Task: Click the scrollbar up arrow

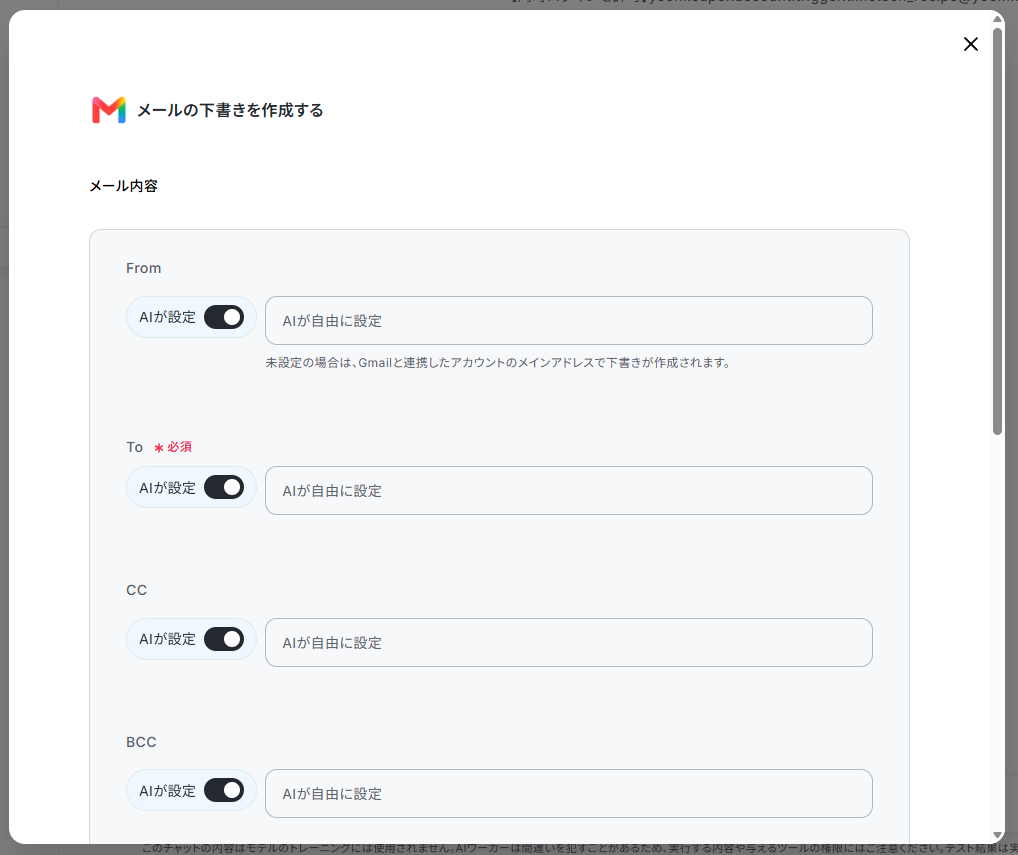Action: (998, 19)
